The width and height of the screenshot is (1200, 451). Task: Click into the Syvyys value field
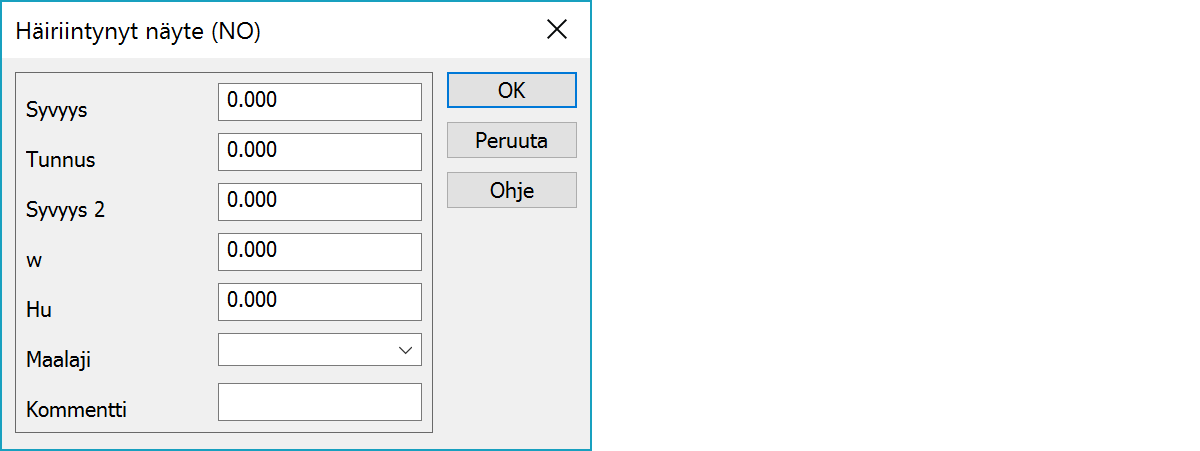coord(319,101)
